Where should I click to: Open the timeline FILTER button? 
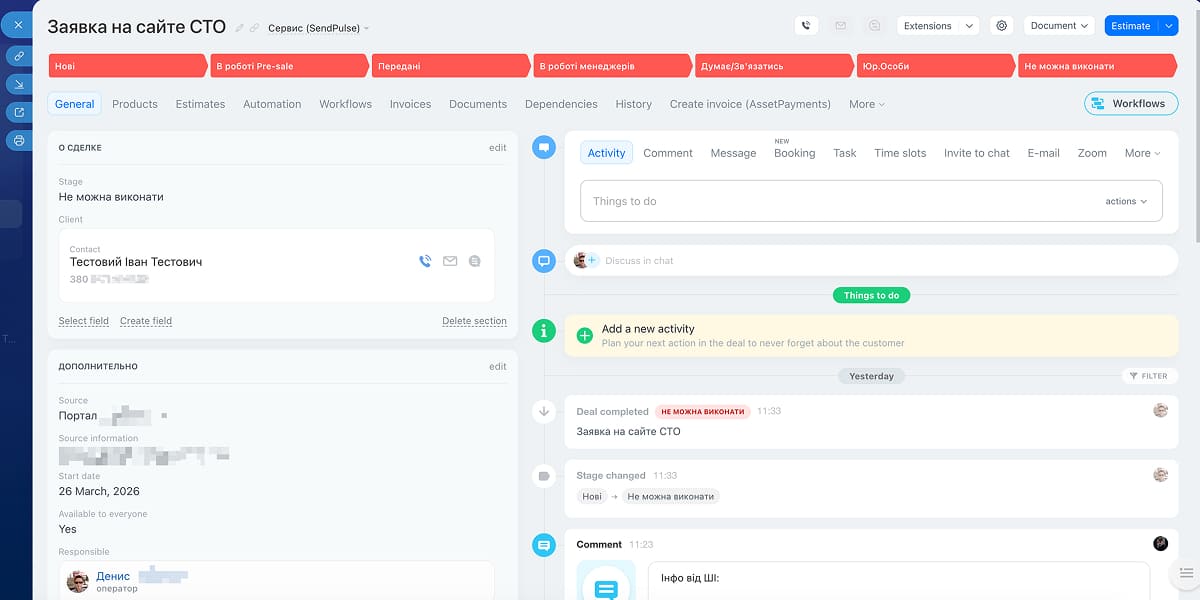click(1150, 376)
